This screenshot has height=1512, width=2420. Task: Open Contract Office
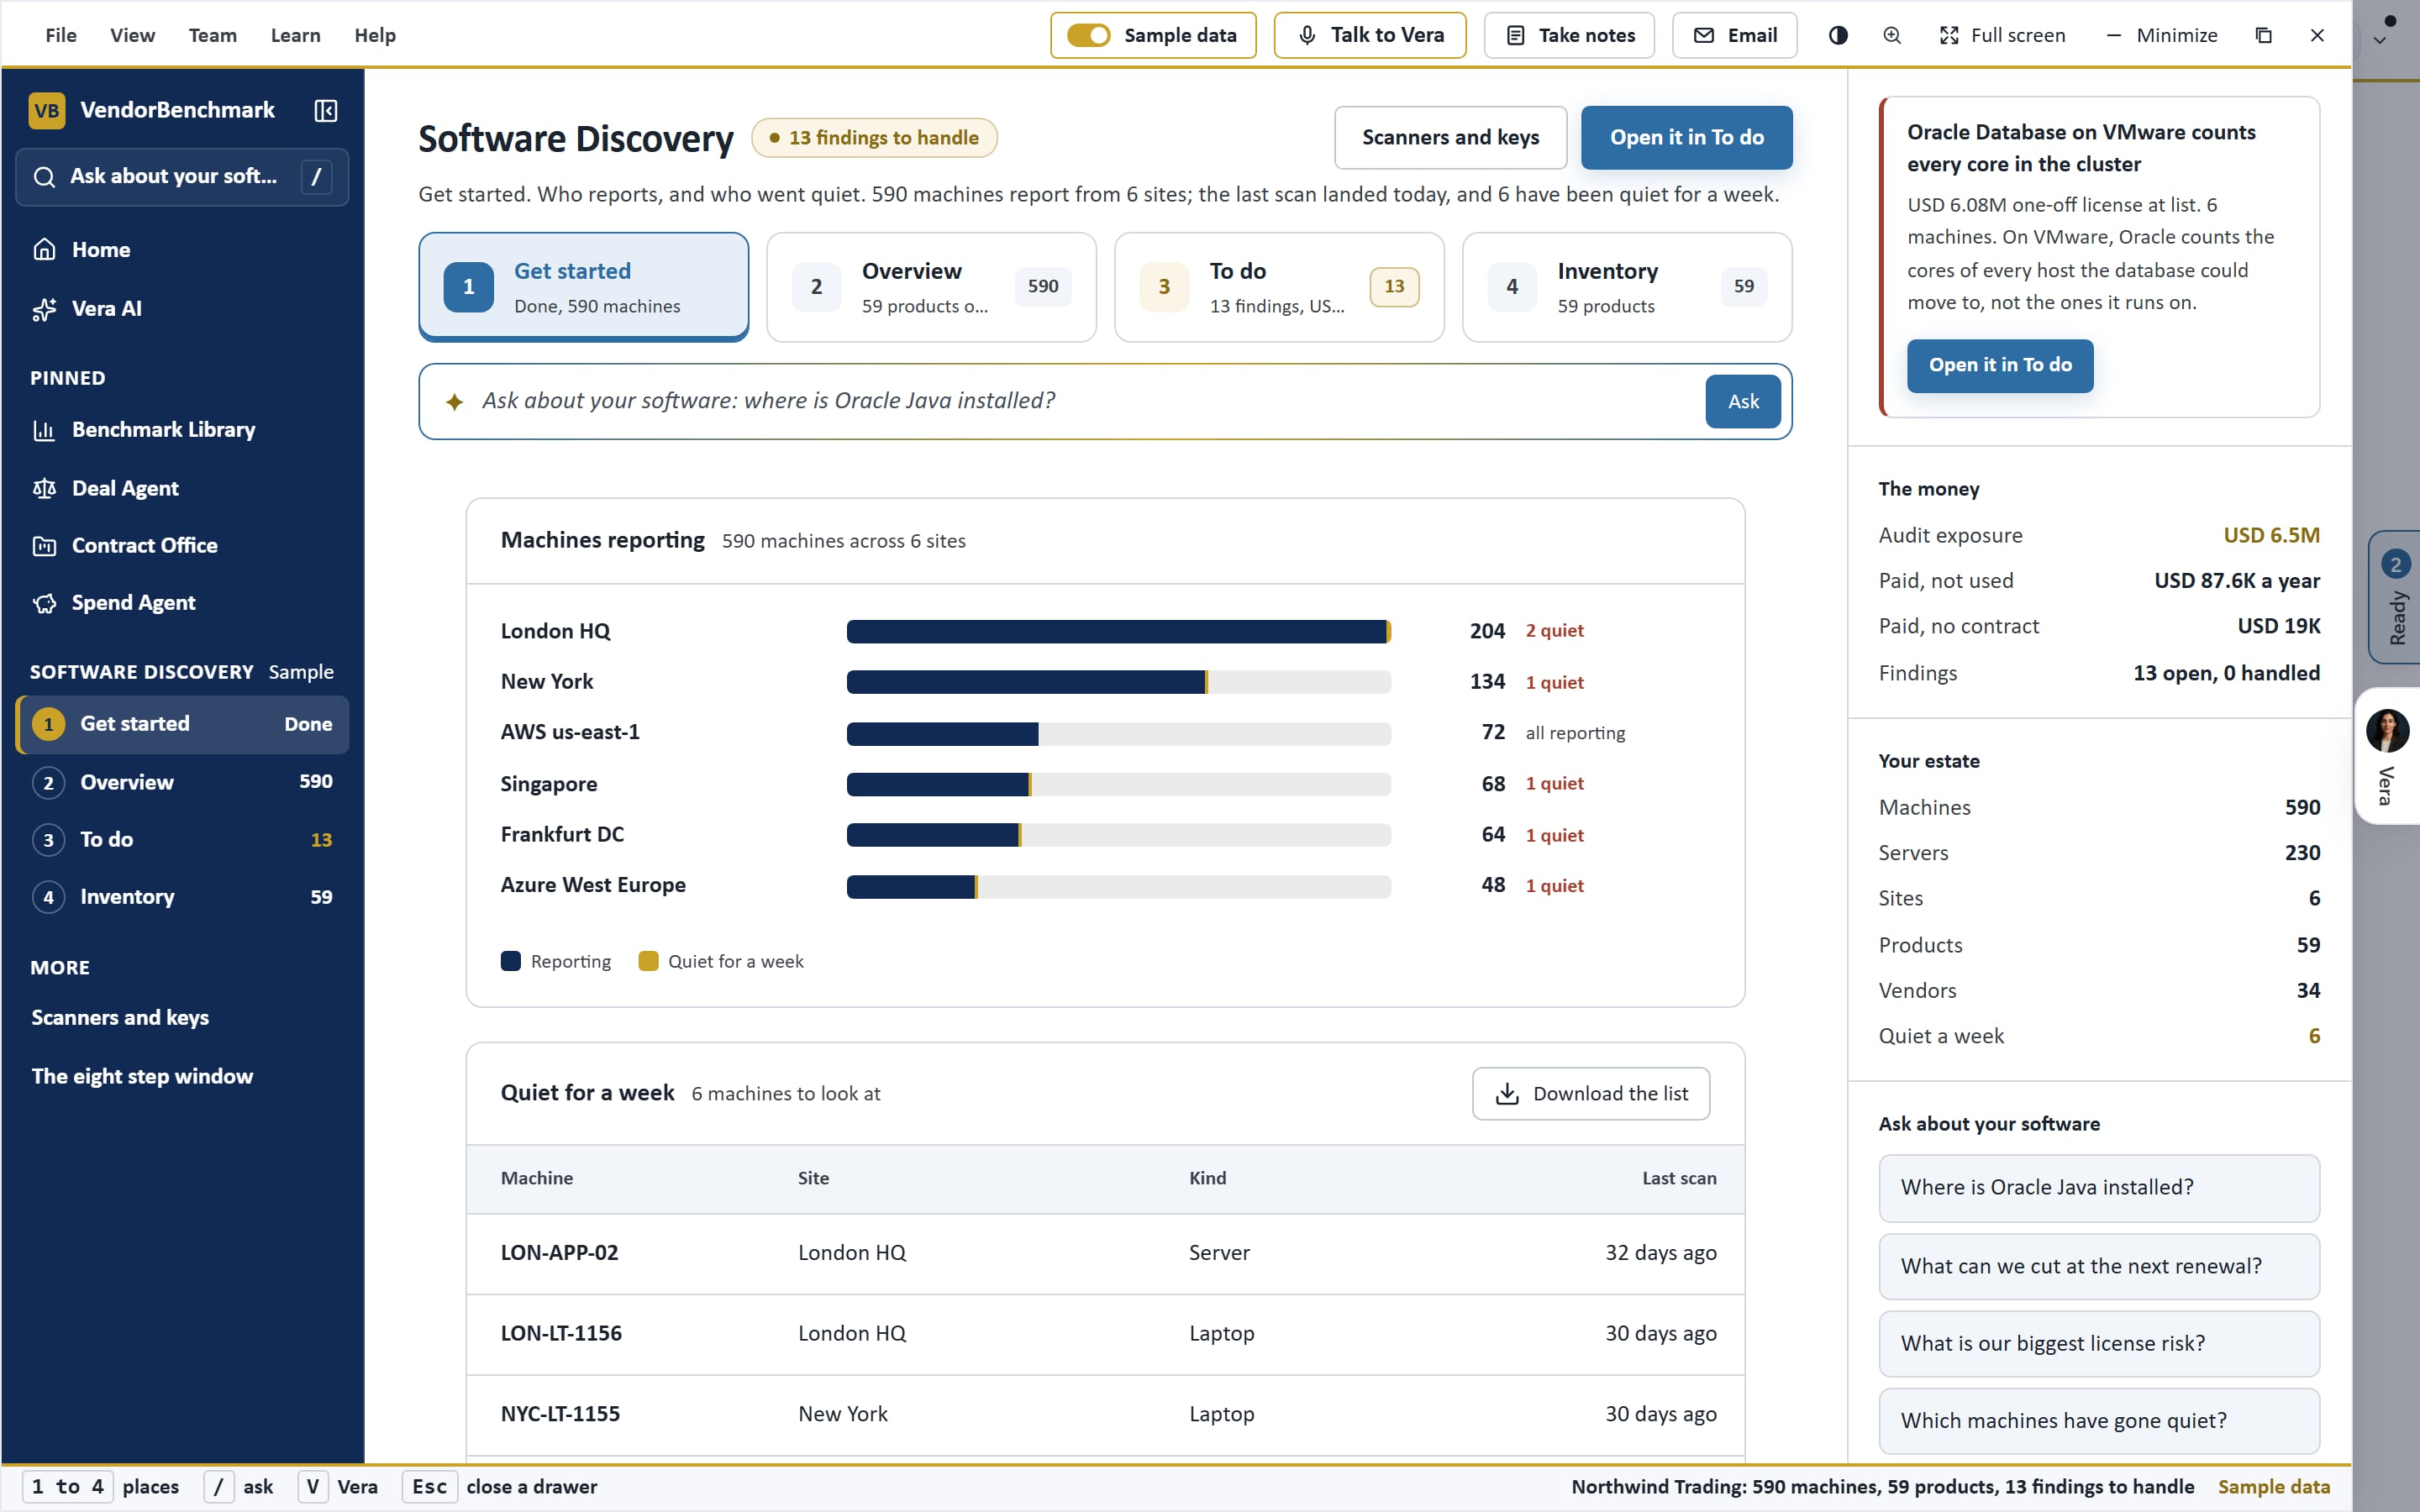(182, 546)
